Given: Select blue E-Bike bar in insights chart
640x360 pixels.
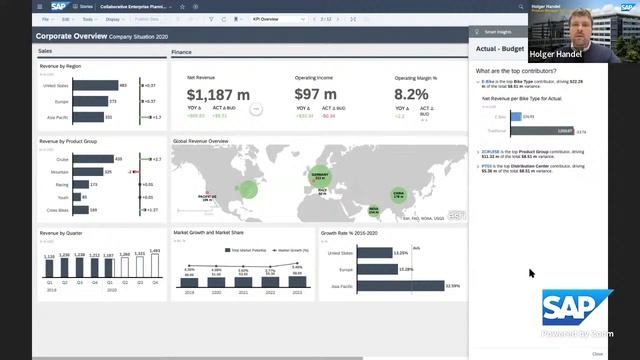Looking at the screenshot, I should tap(516, 116).
